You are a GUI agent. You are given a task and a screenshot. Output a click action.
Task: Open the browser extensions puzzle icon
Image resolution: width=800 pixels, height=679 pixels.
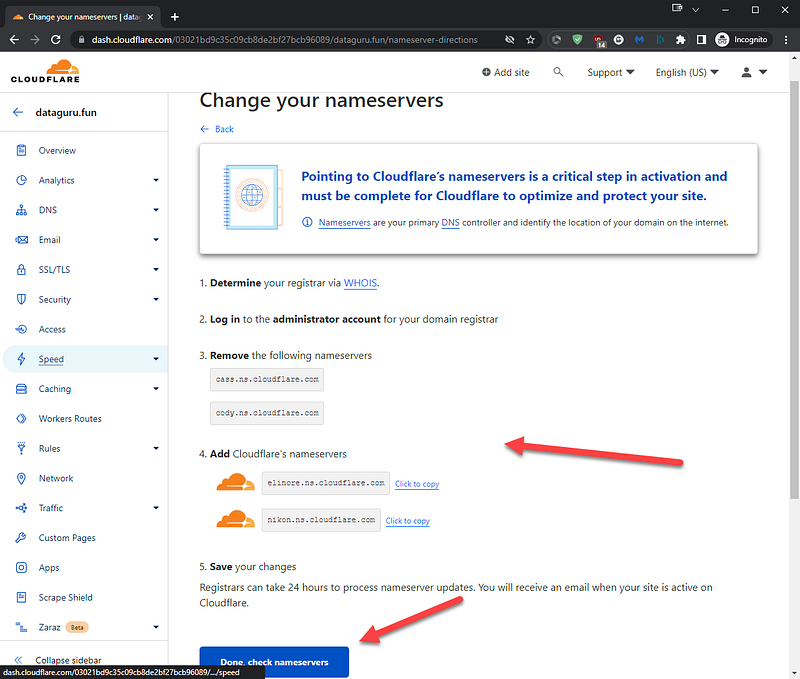point(680,40)
